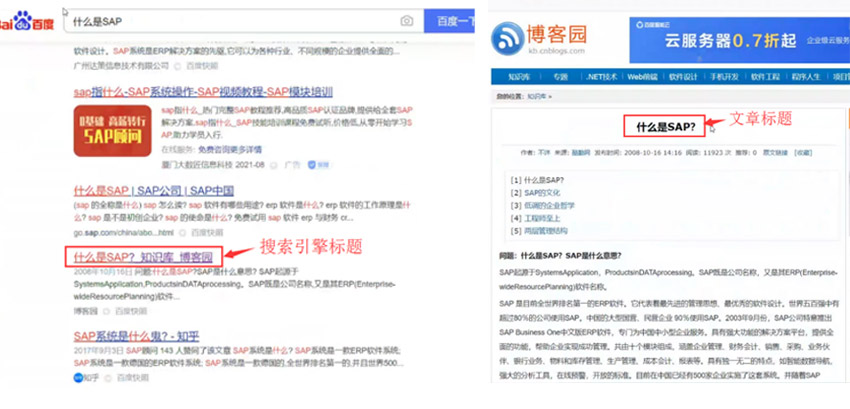Open 手机开发 nav tab
This screenshot has height=409, width=850.
pyautogui.click(x=724, y=76)
